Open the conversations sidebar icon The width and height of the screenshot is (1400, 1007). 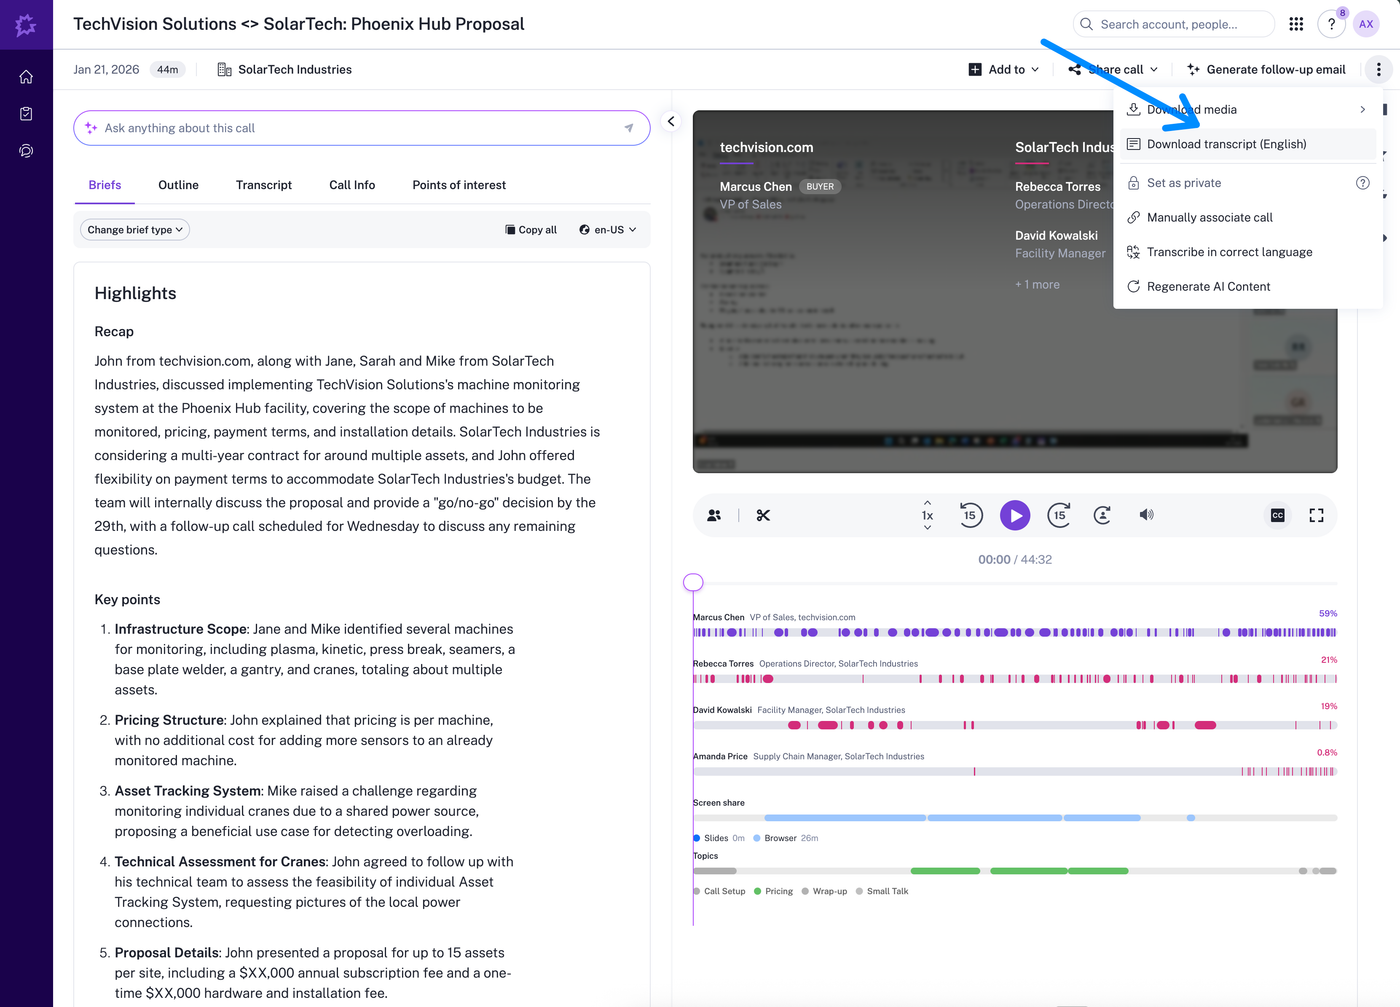pyautogui.click(x=26, y=151)
